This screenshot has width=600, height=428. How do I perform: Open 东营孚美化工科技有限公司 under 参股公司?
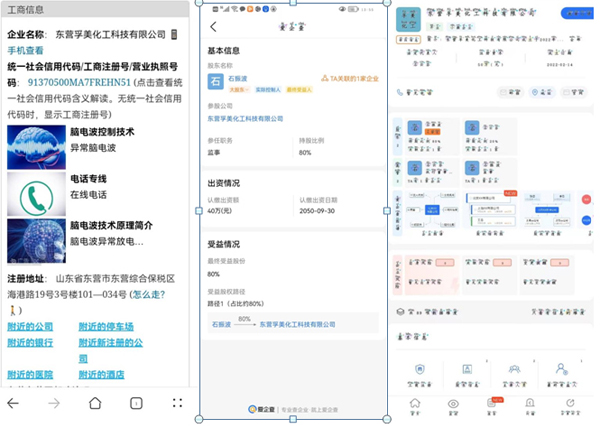pos(245,119)
